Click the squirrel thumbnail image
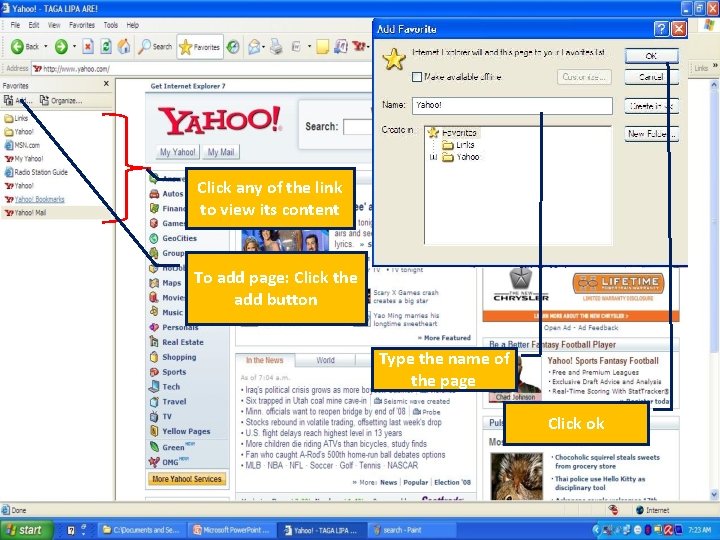This screenshot has width=720, height=540. pyautogui.click(x=516, y=476)
